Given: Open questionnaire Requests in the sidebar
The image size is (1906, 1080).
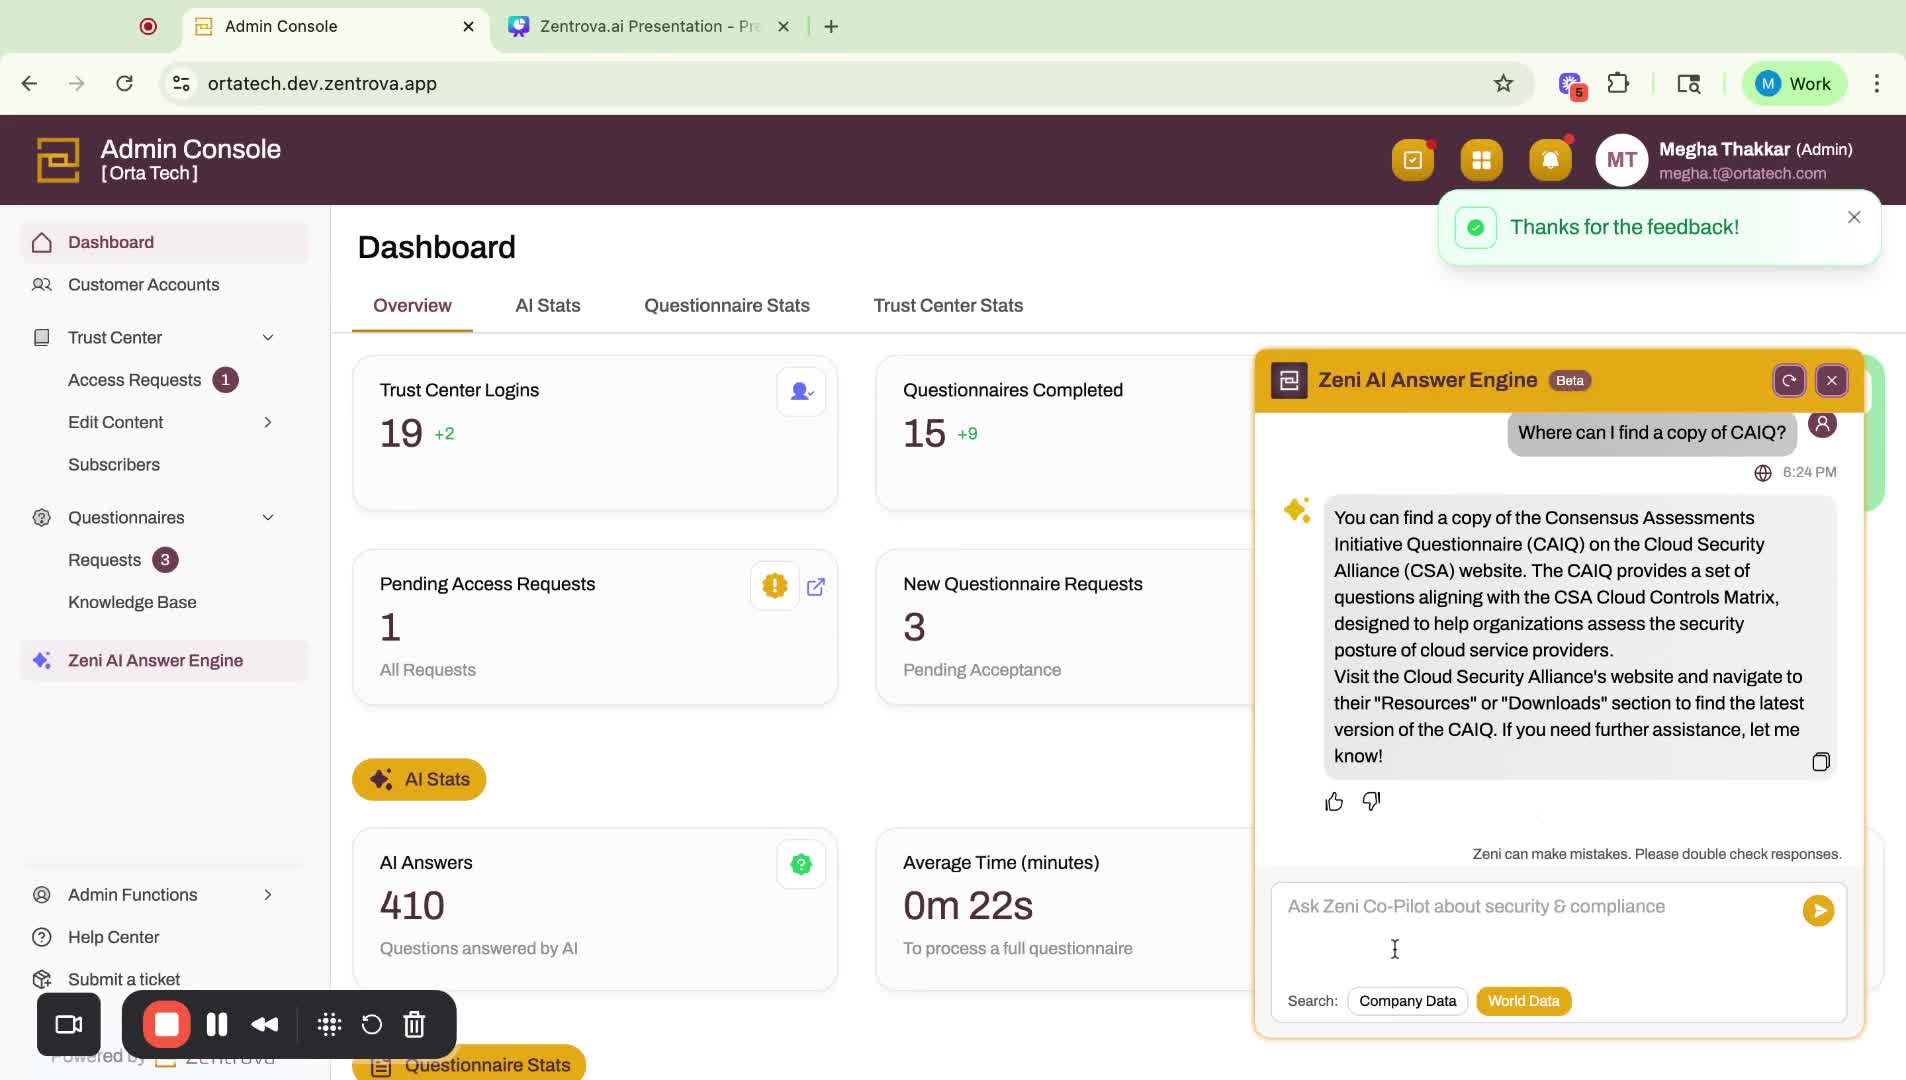Looking at the screenshot, I should pyautogui.click(x=104, y=560).
